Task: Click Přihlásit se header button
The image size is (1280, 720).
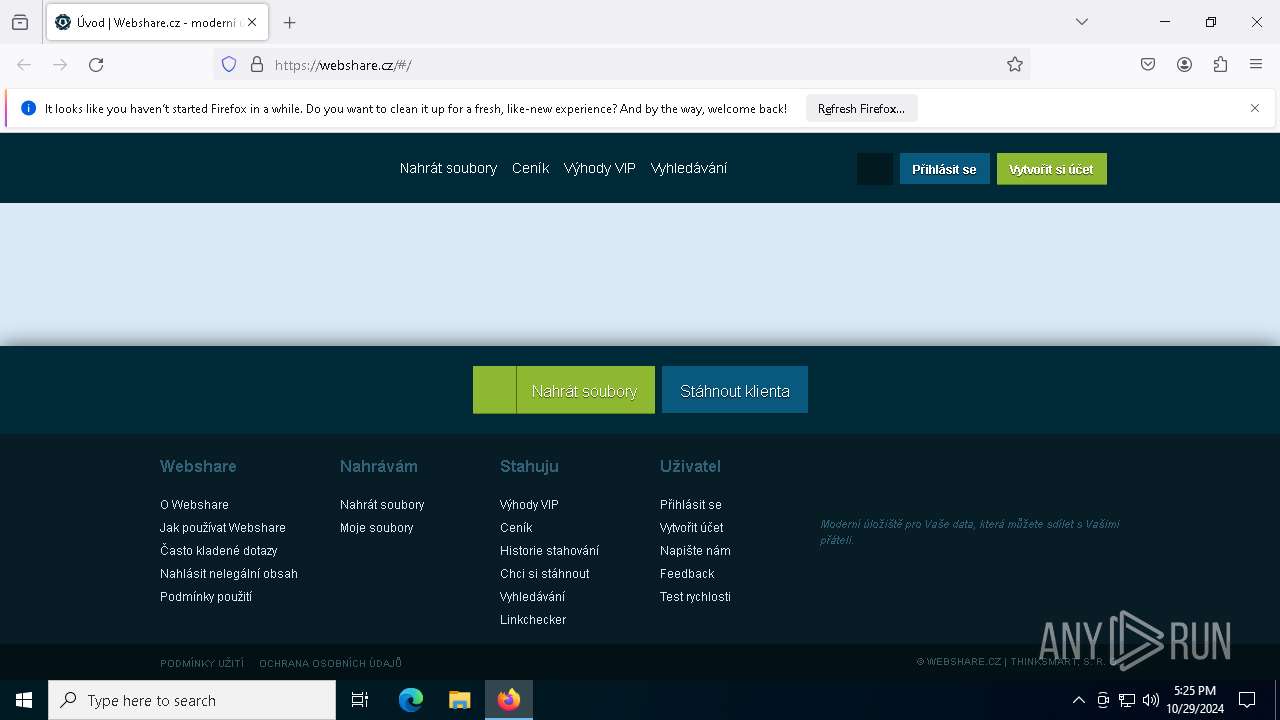Action: point(944,169)
